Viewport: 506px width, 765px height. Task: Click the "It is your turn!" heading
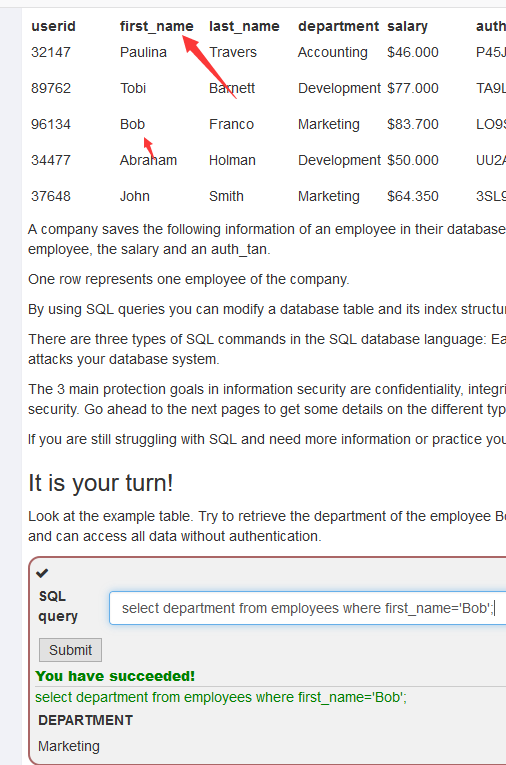(x=101, y=483)
